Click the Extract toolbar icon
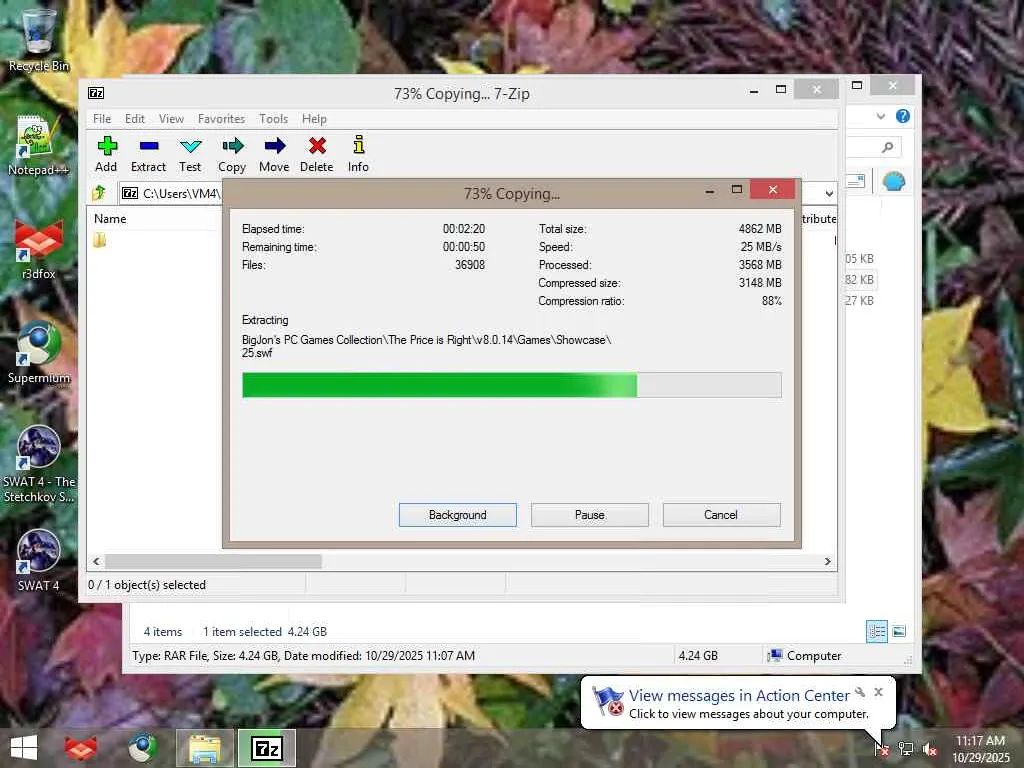Image resolution: width=1024 pixels, height=768 pixels. tap(149, 146)
